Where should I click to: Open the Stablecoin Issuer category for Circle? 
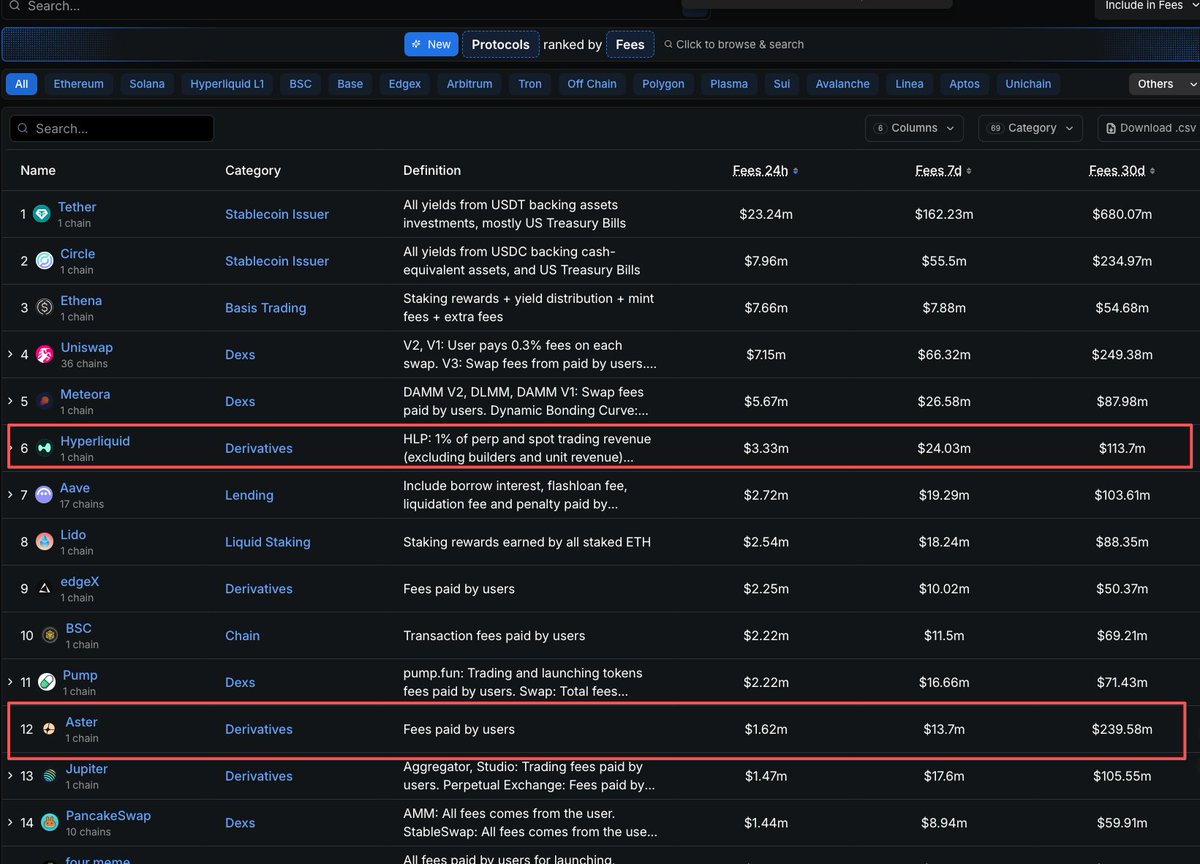point(277,261)
